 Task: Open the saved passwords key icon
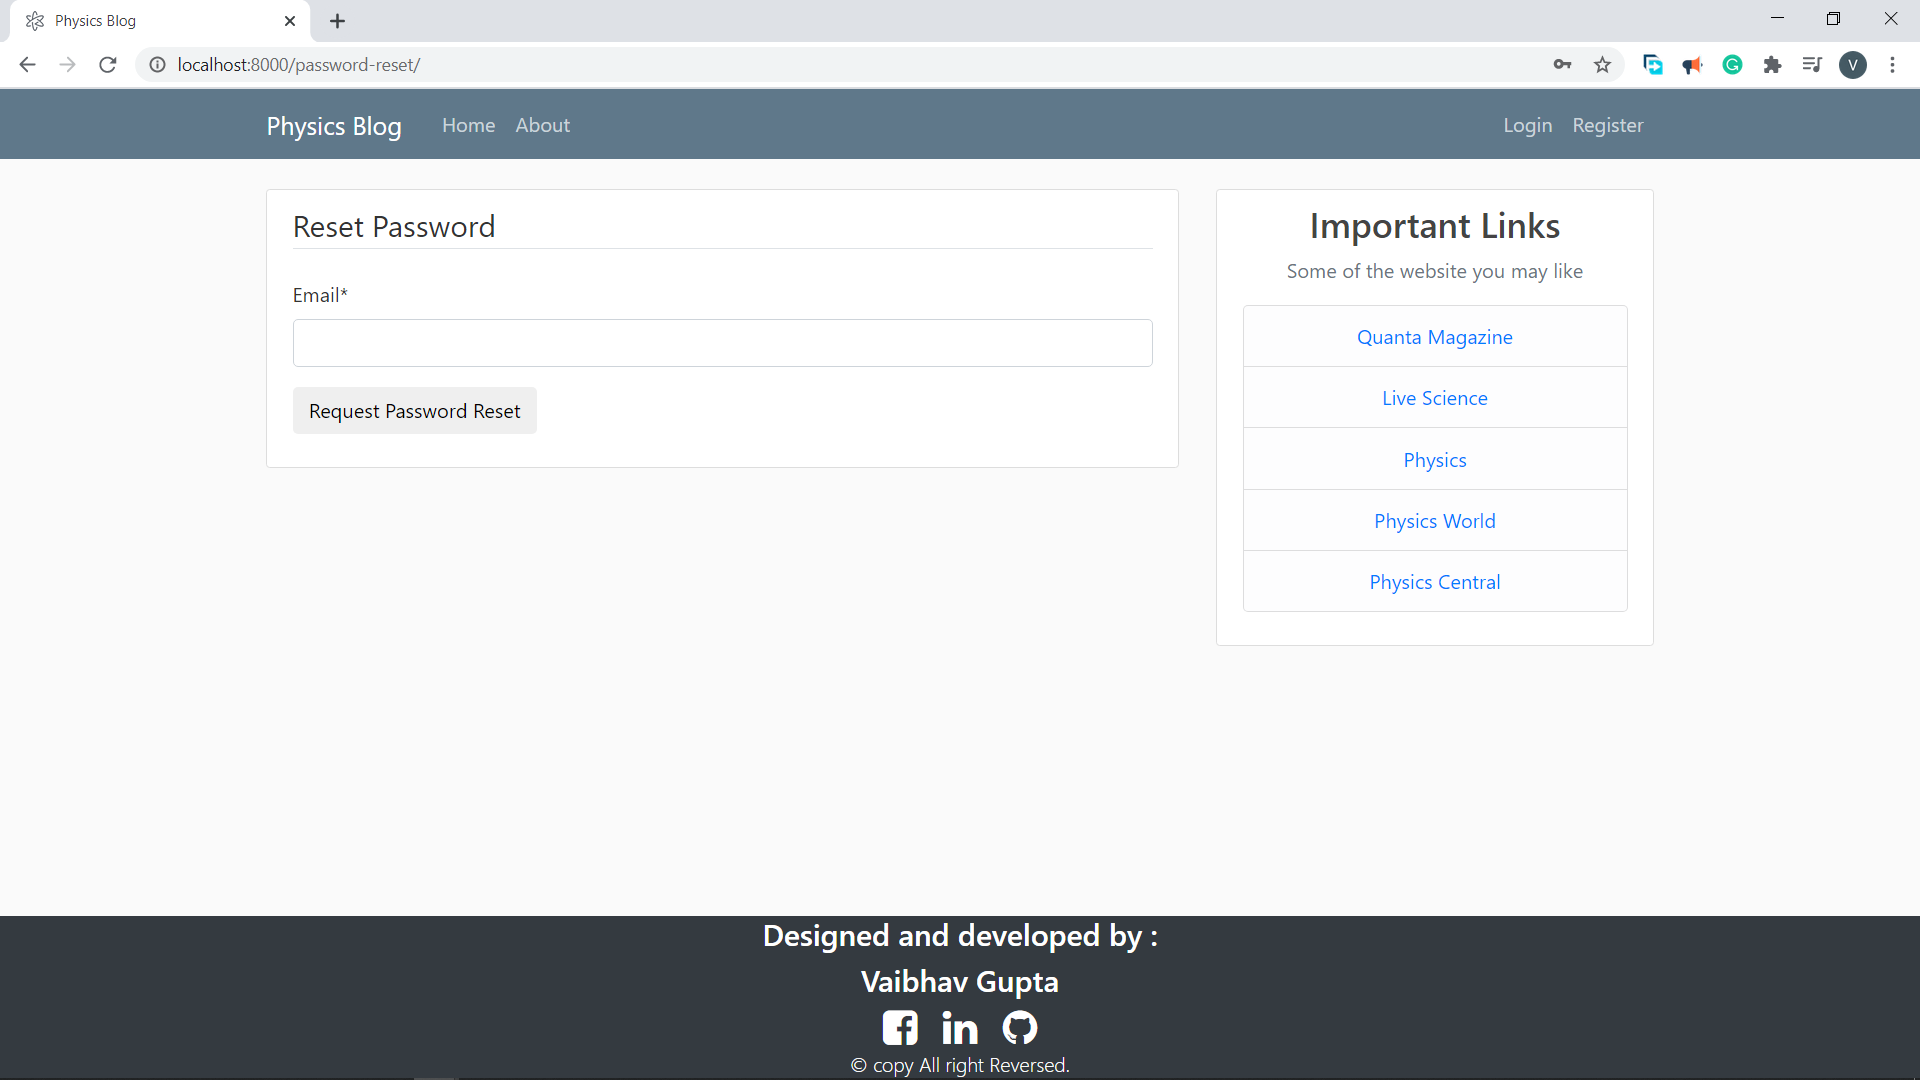click(x=1562, y=65)
